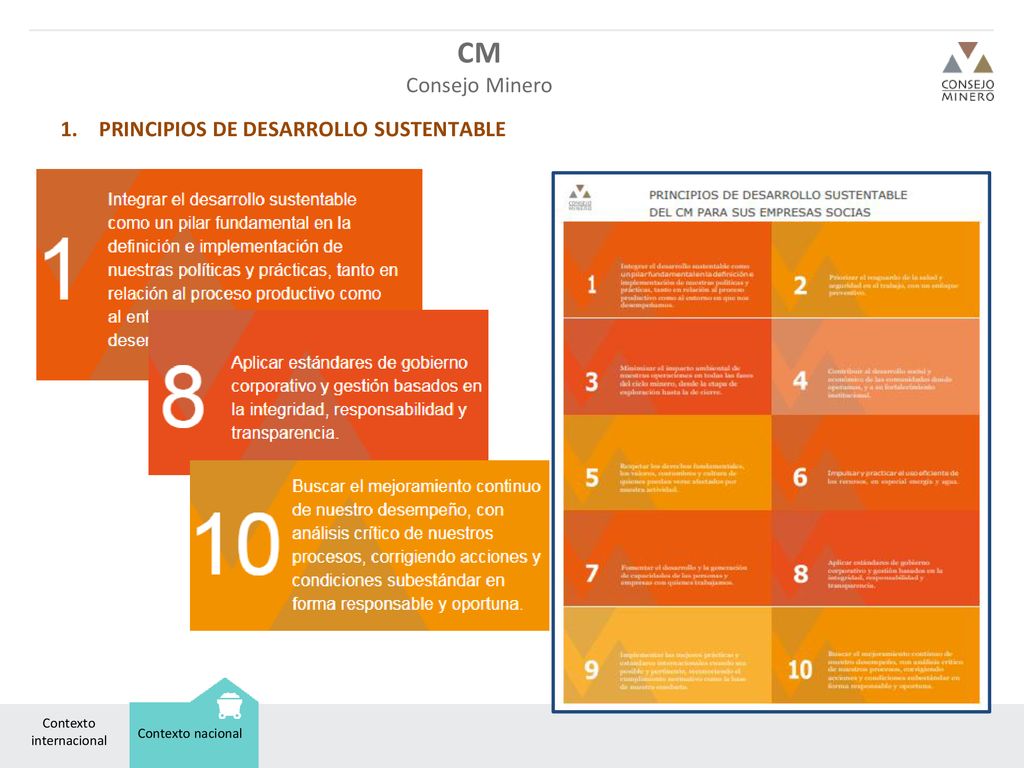Screen dimensions: 1024x768
Task: Select poster tile number 10
Action: [876, 655]
